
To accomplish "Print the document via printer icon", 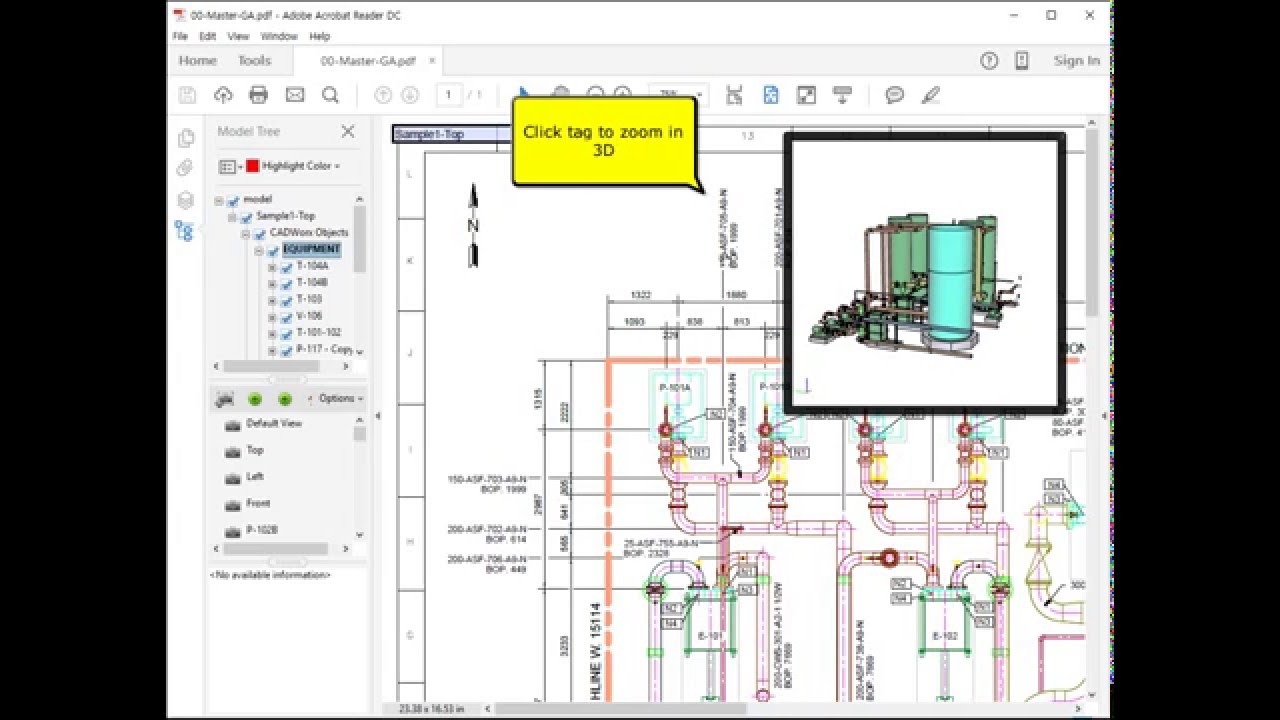I will click(258, 95).
